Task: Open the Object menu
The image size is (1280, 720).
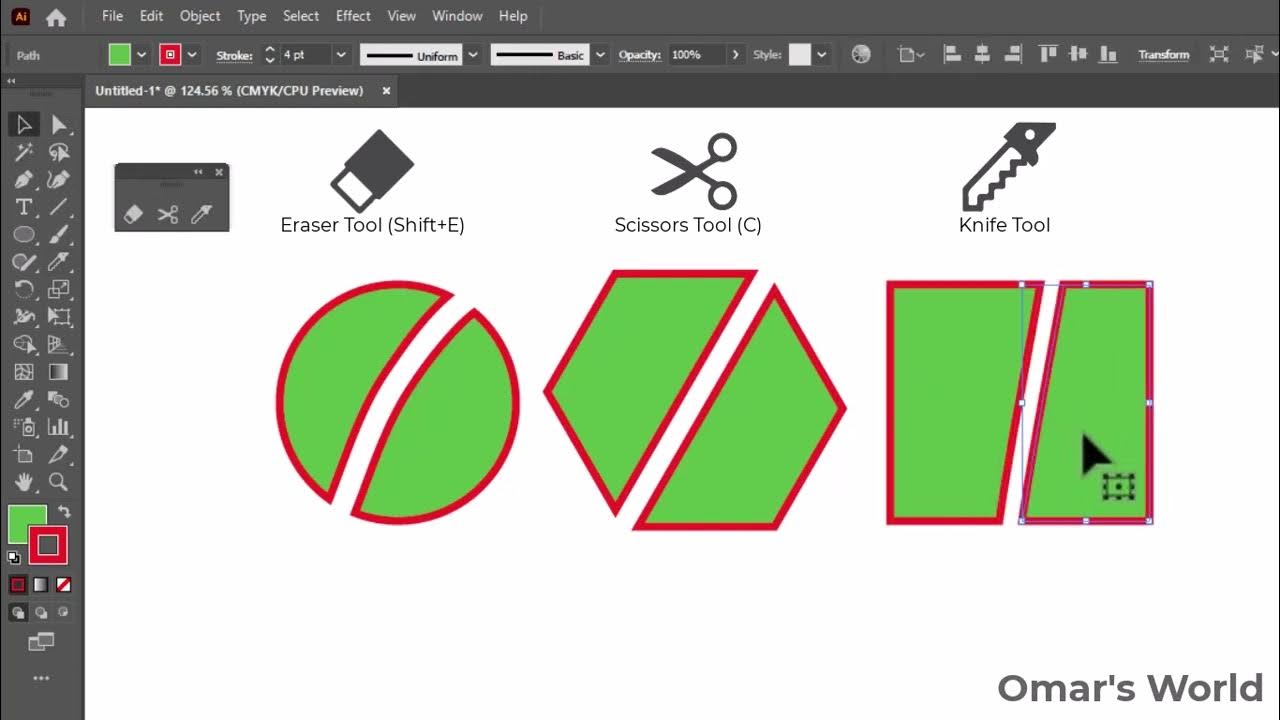Action: point(200,16)
